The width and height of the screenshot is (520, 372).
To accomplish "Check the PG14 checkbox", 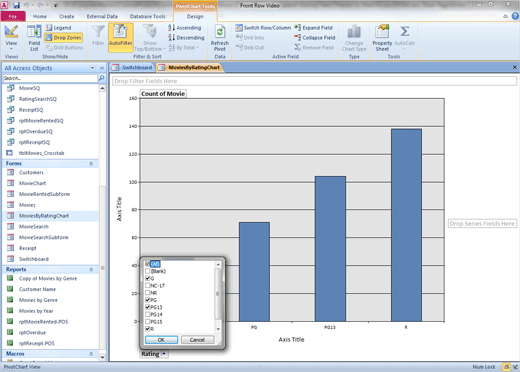I will (148, 315).
